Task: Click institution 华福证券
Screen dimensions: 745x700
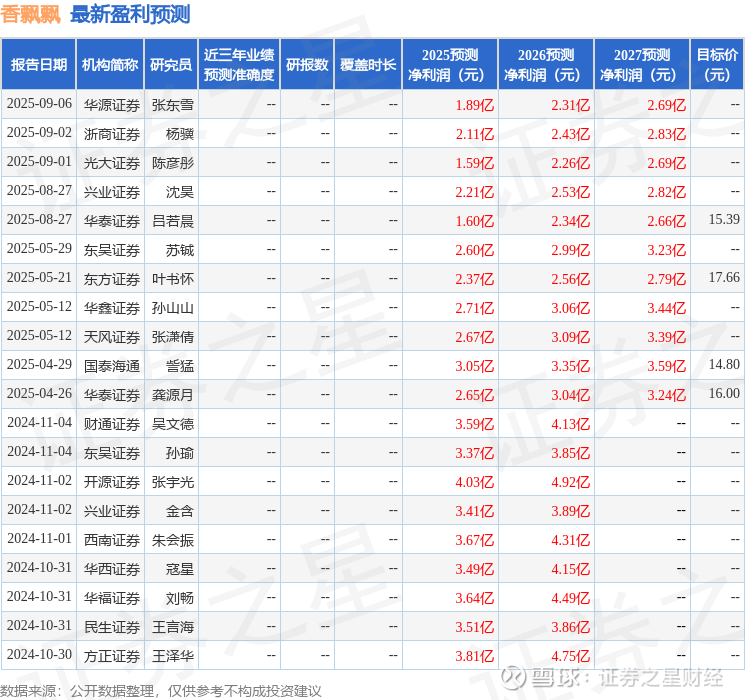Action: point(112,598)
